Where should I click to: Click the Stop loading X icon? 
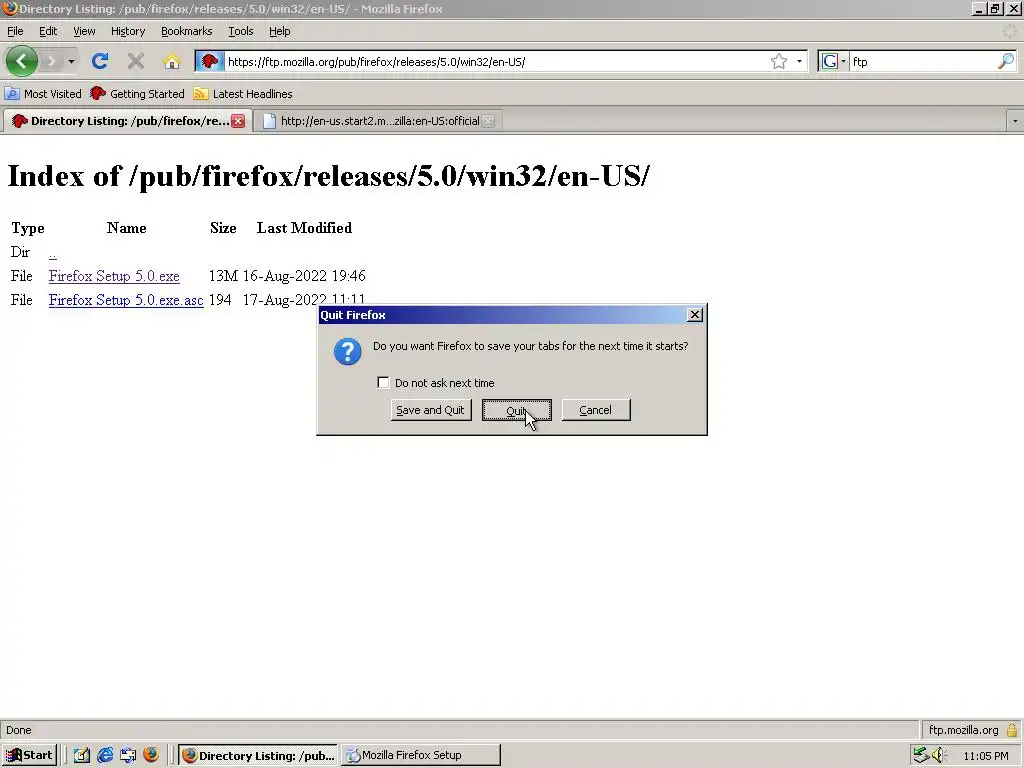[136, 61]
